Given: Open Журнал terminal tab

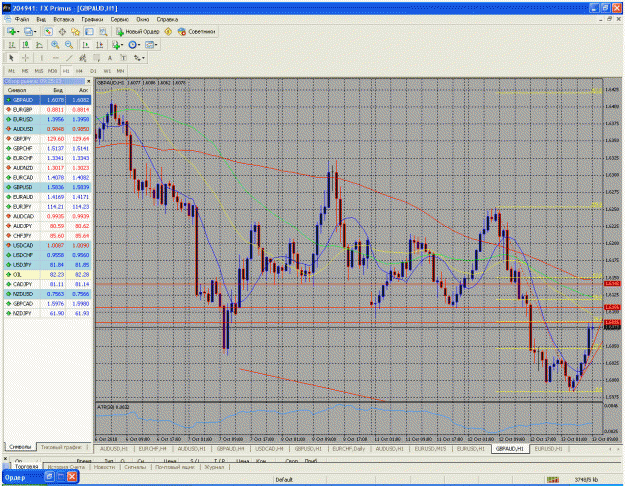Looking at the screenshot, I should [214, 467].
